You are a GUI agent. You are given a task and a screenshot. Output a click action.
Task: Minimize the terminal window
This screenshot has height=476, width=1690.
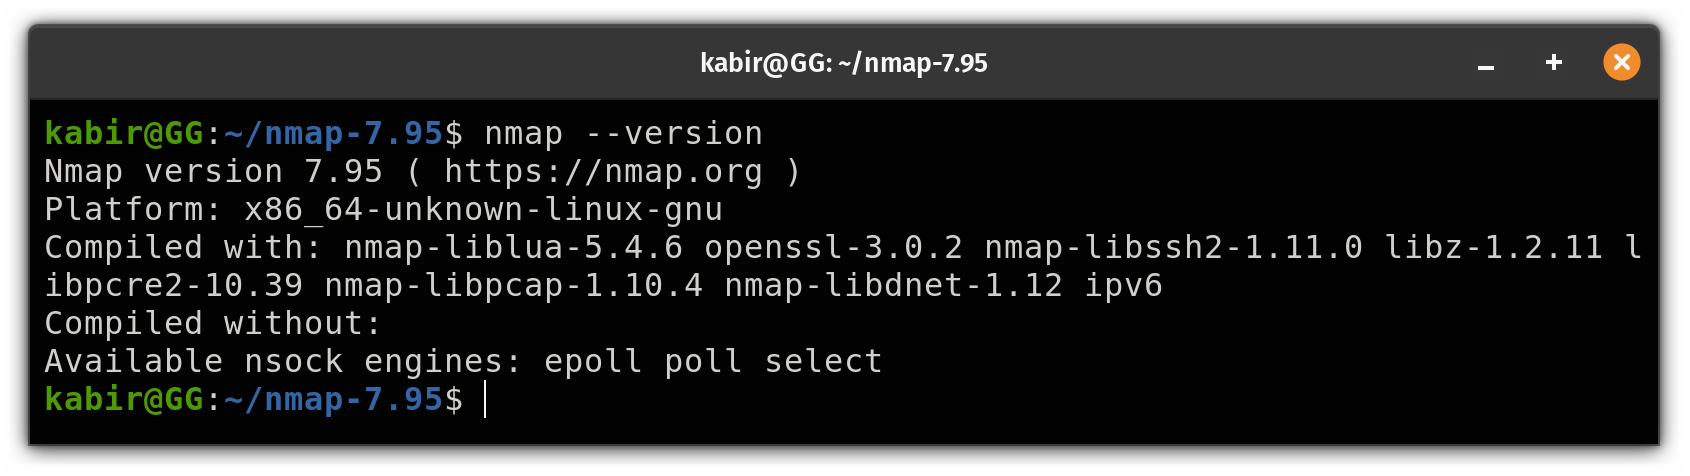(1486, 63)
